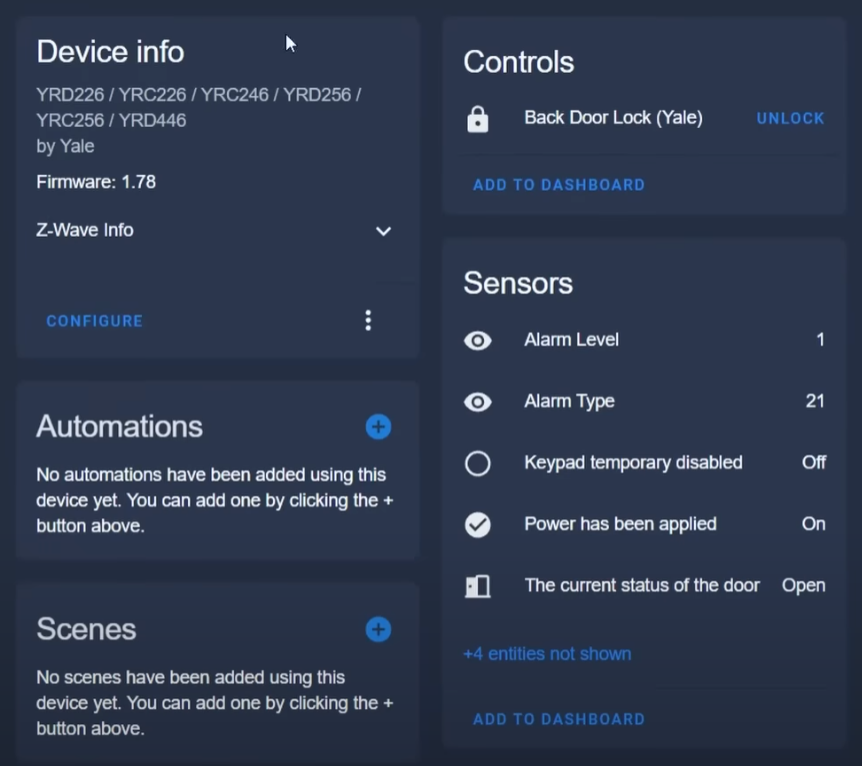The image size is (862, 766).
Task: Open the three-dot menu in Device info
Action: tap(368, 320)
